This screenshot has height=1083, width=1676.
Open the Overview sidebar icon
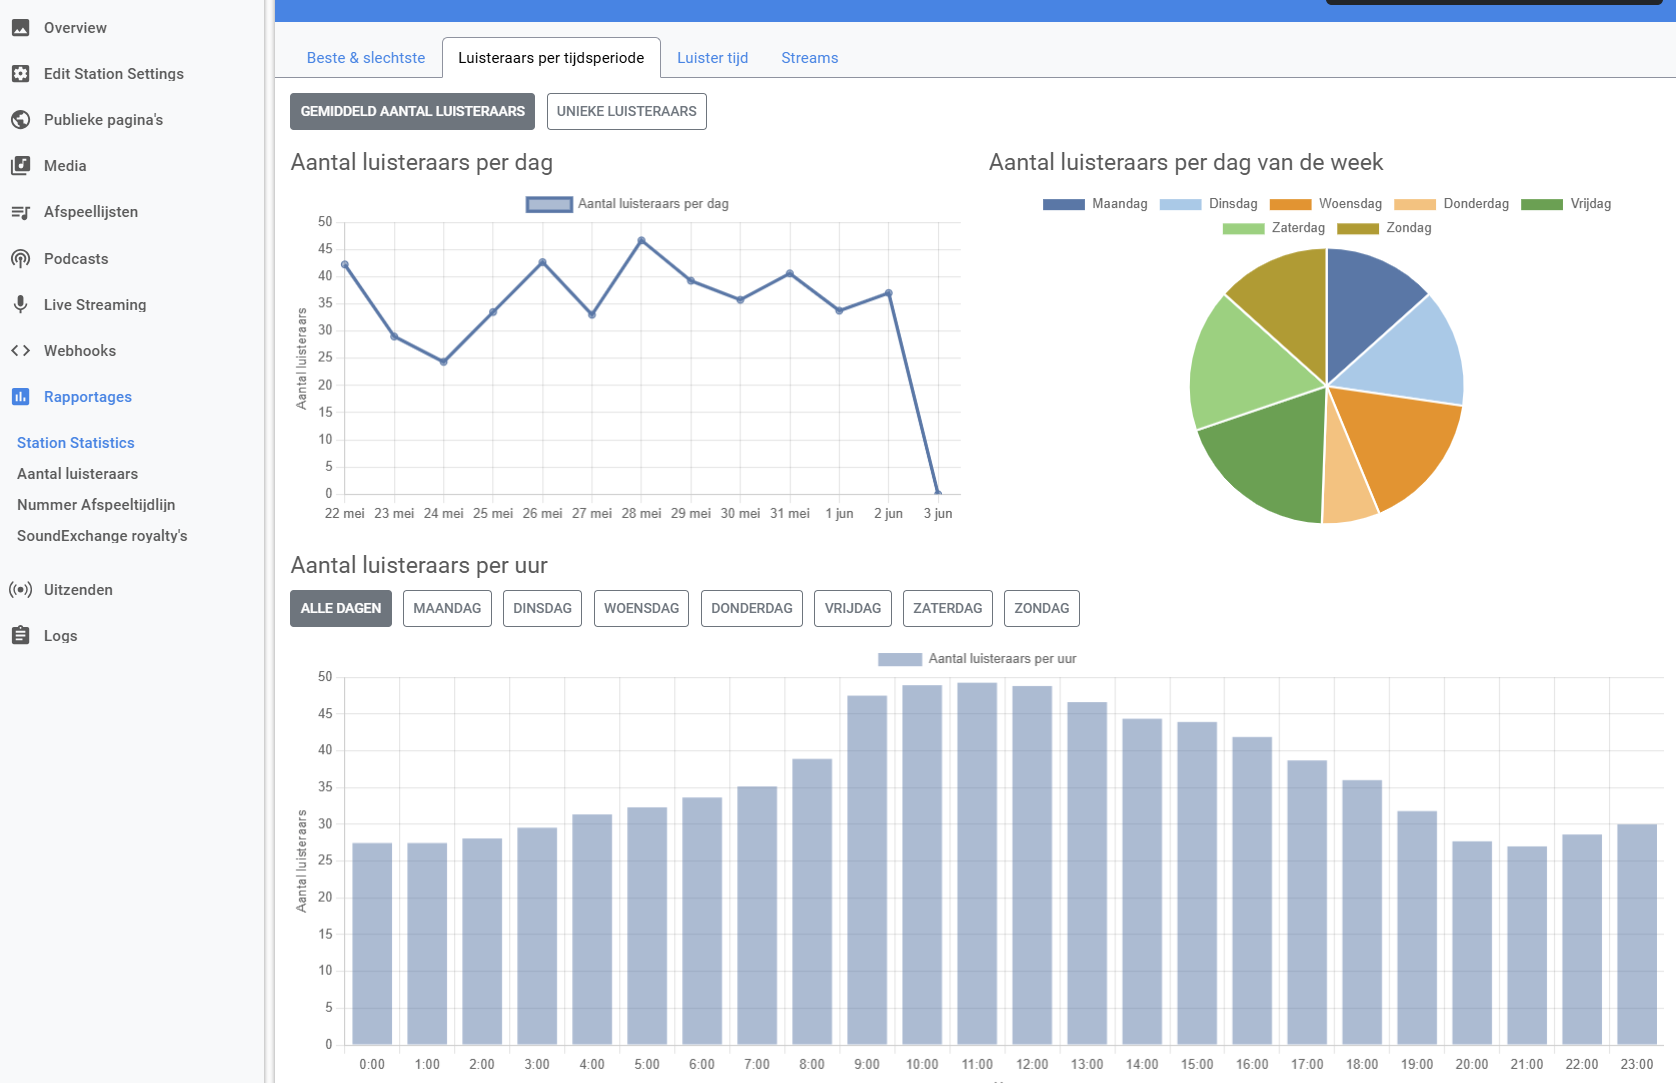tap(20, 28)
